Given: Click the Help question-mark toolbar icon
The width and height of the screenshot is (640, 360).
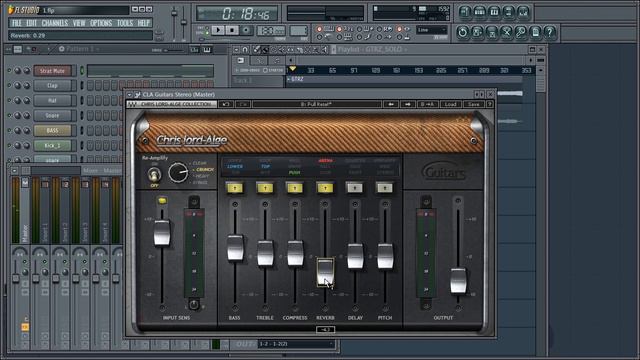Looking at the screenshot, I should coord(550,32).
